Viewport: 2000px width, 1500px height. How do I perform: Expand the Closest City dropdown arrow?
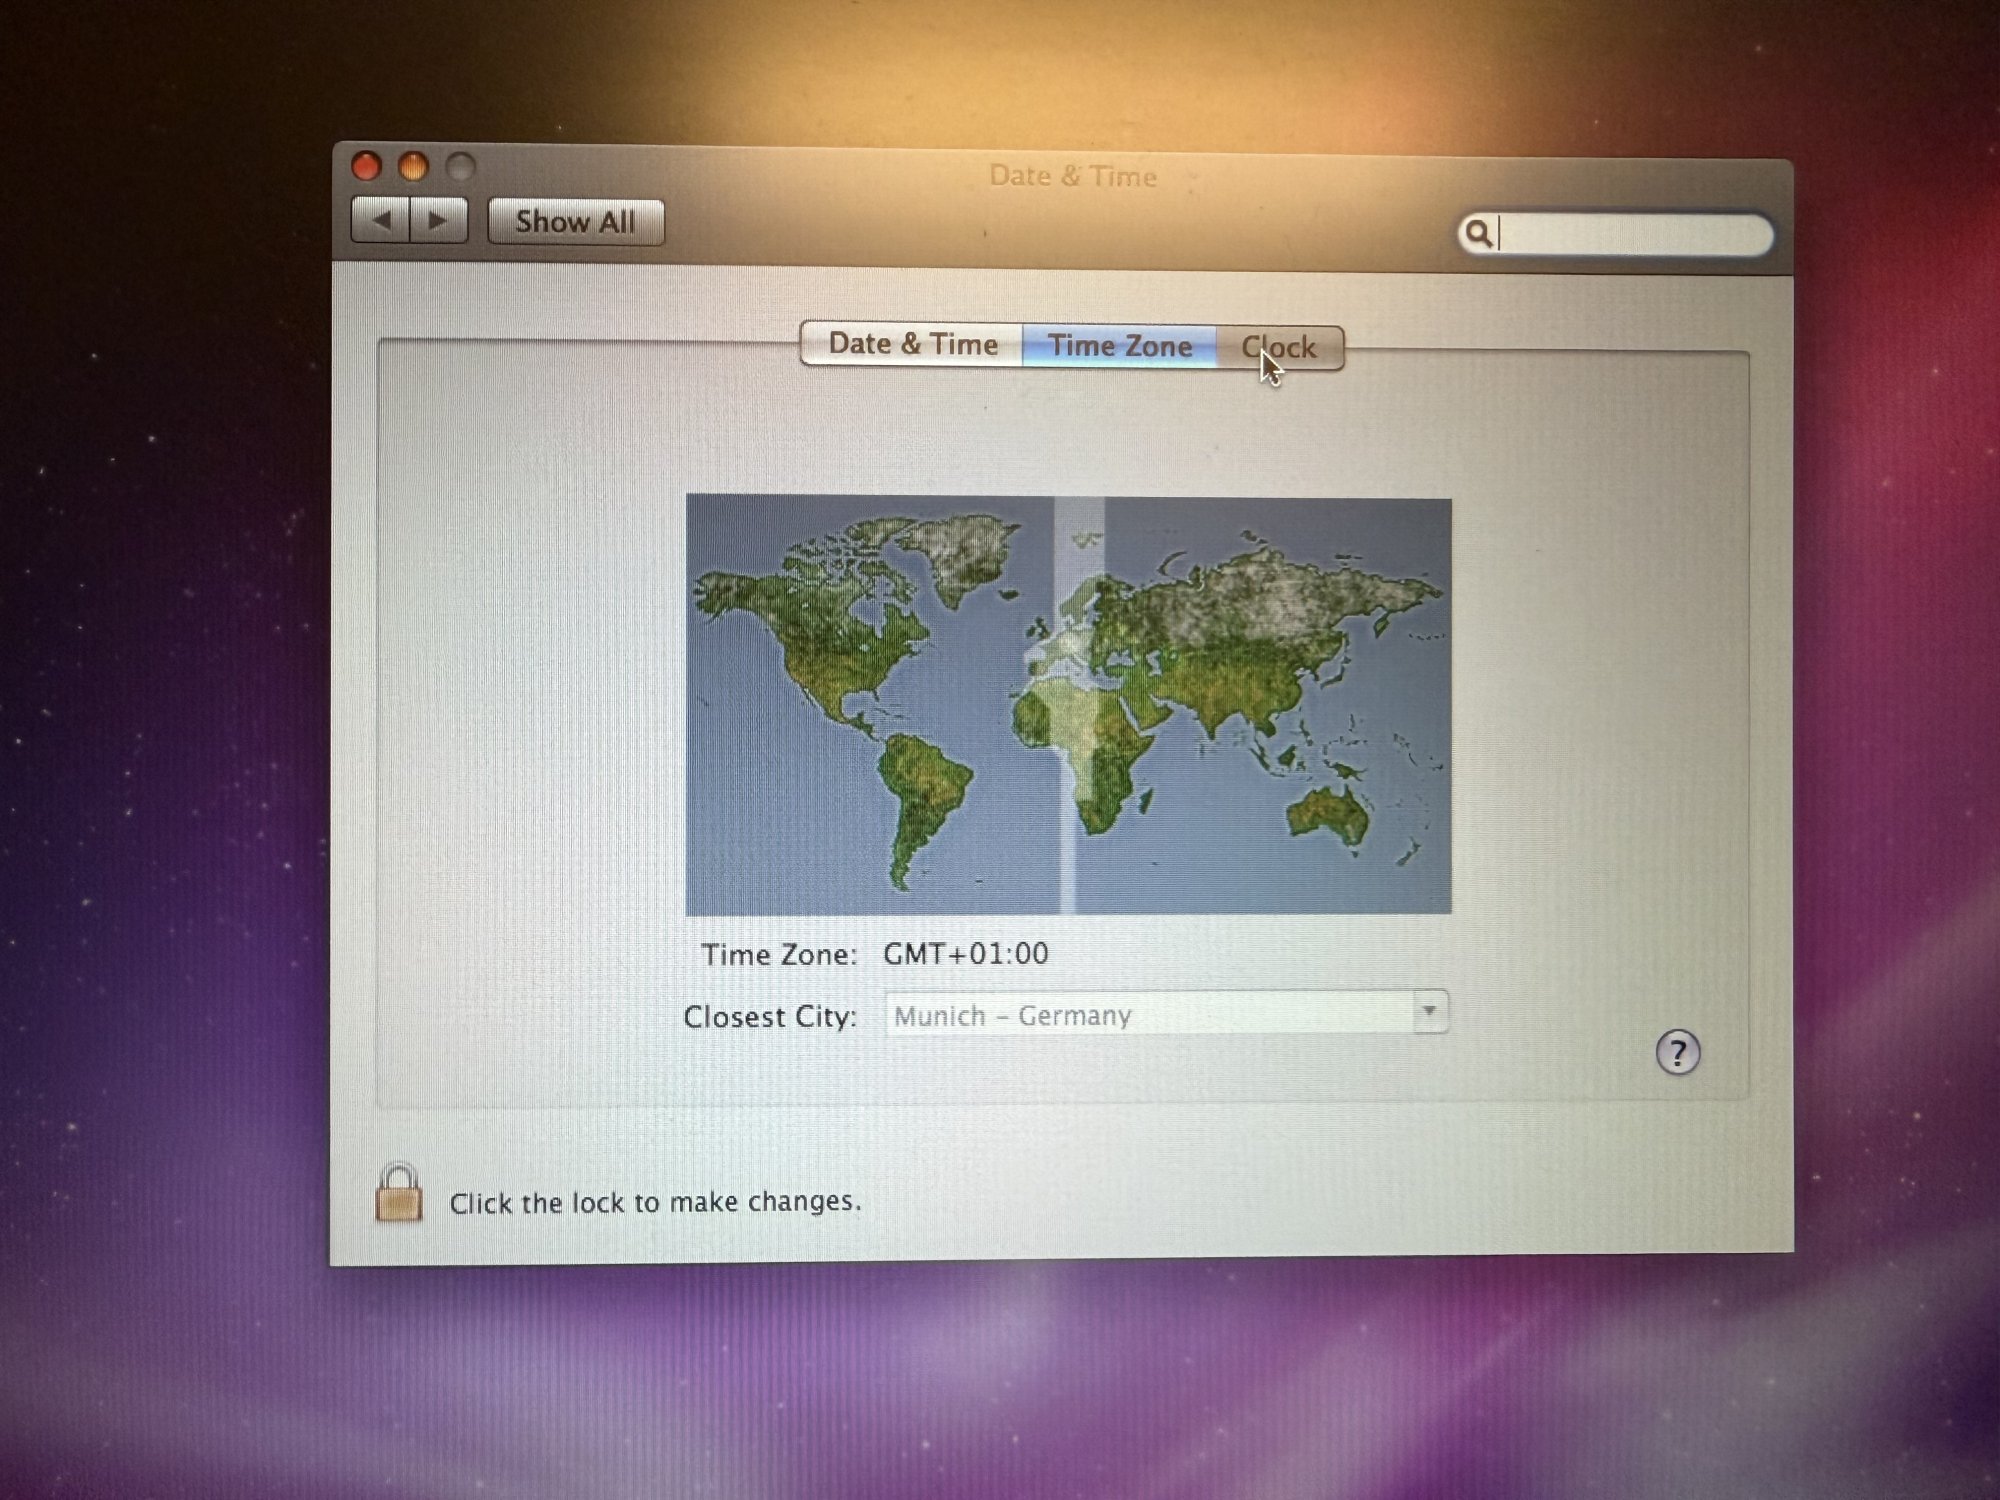tap(1429, 1011)
